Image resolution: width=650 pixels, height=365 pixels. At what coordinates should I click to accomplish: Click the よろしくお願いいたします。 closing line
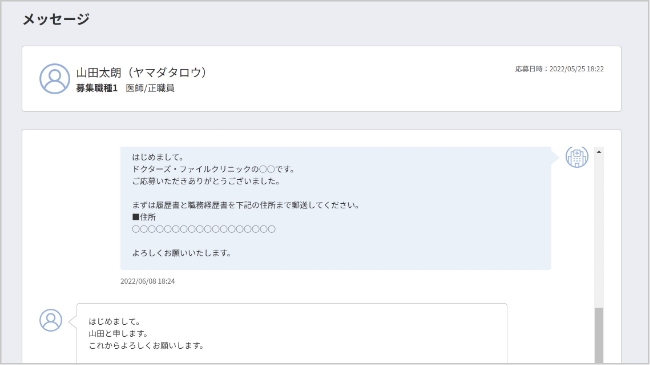182,253
